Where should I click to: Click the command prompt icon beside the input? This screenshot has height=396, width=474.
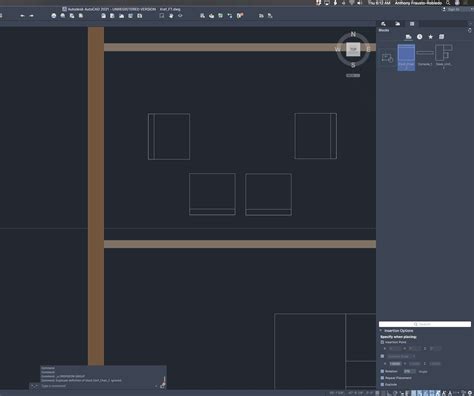tap(34, 386)
